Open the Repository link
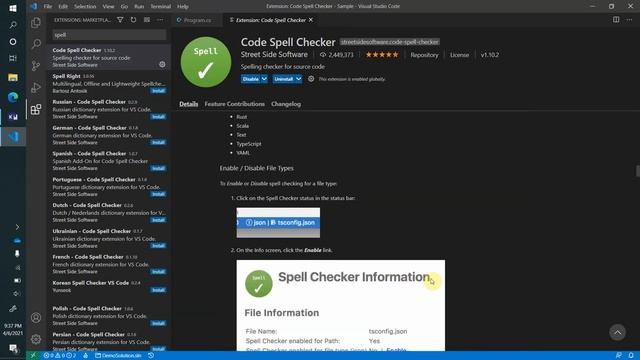Screen dimensions: 640x360 click(424, 55)
